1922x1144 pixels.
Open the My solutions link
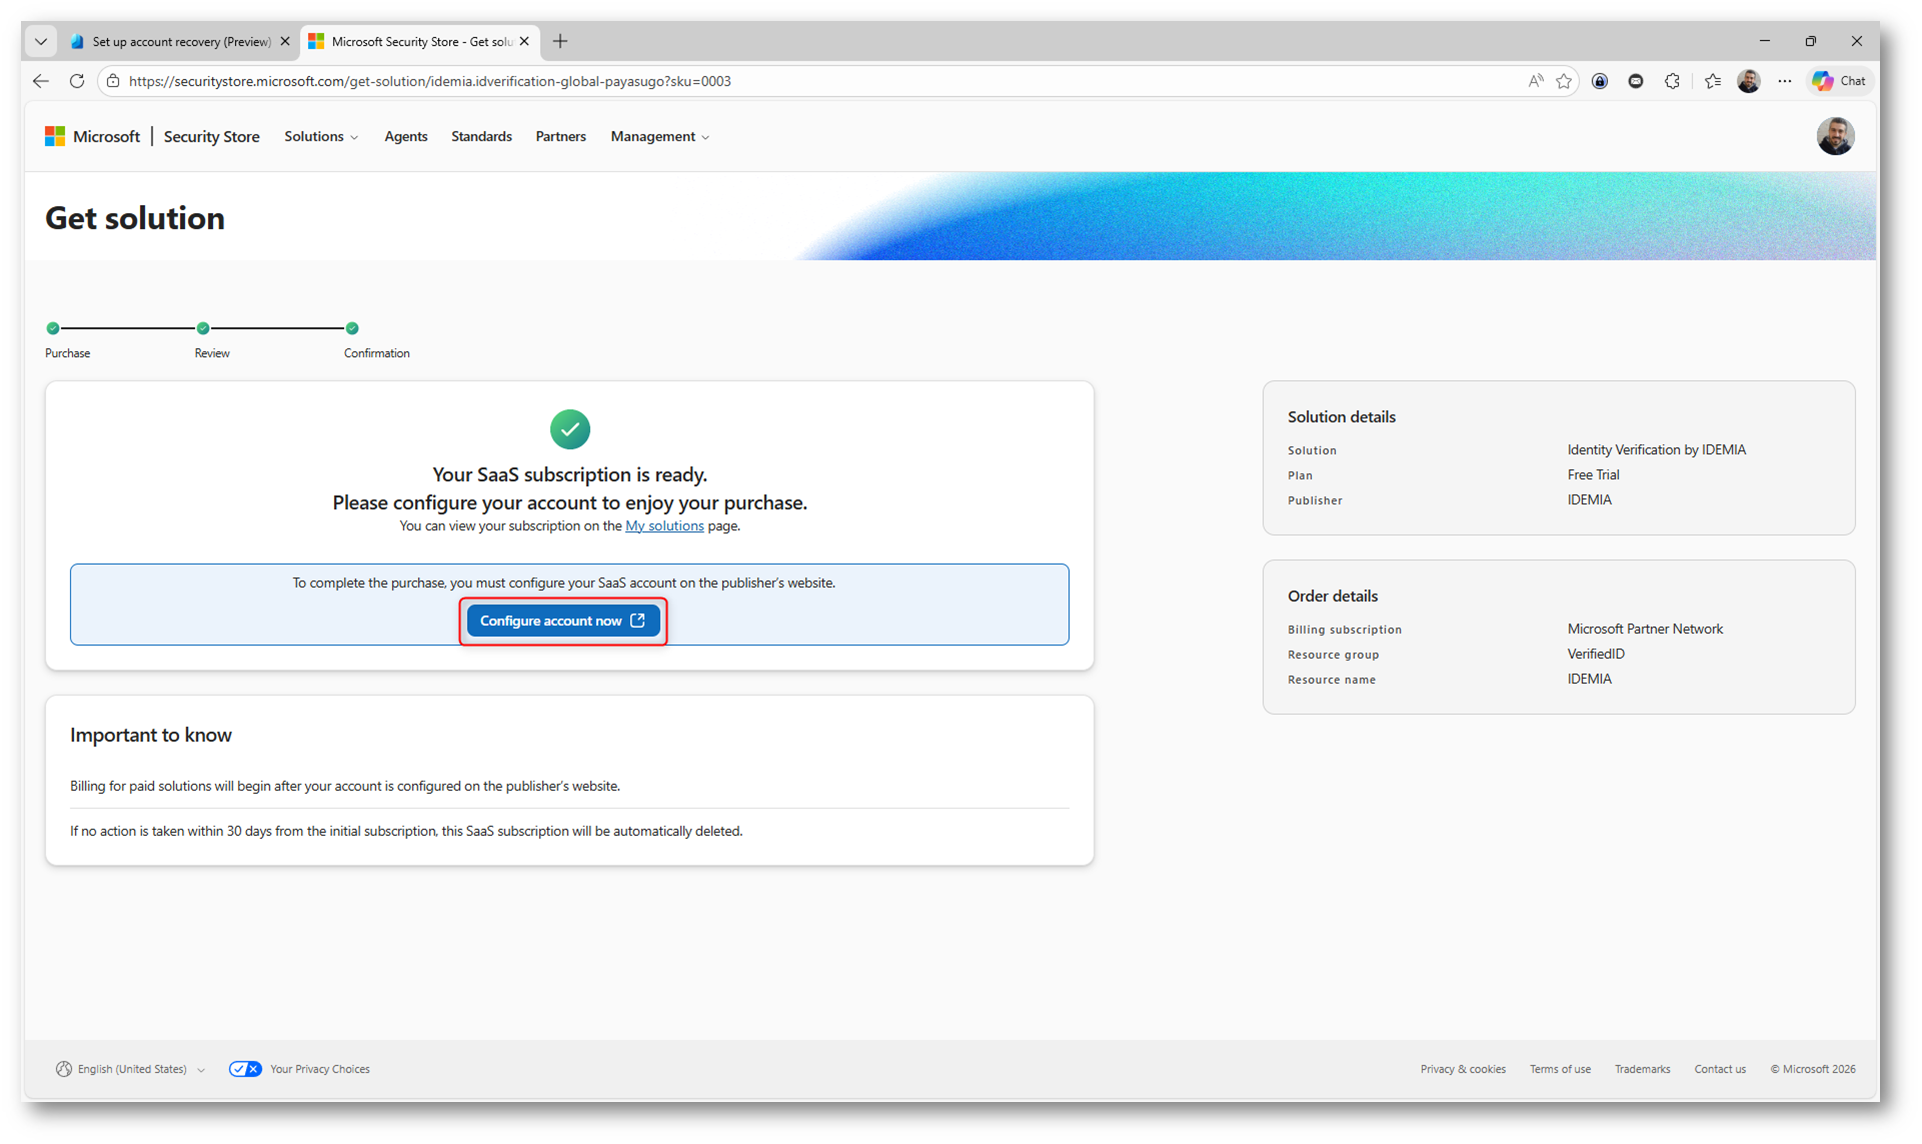(x=664, y=526)
